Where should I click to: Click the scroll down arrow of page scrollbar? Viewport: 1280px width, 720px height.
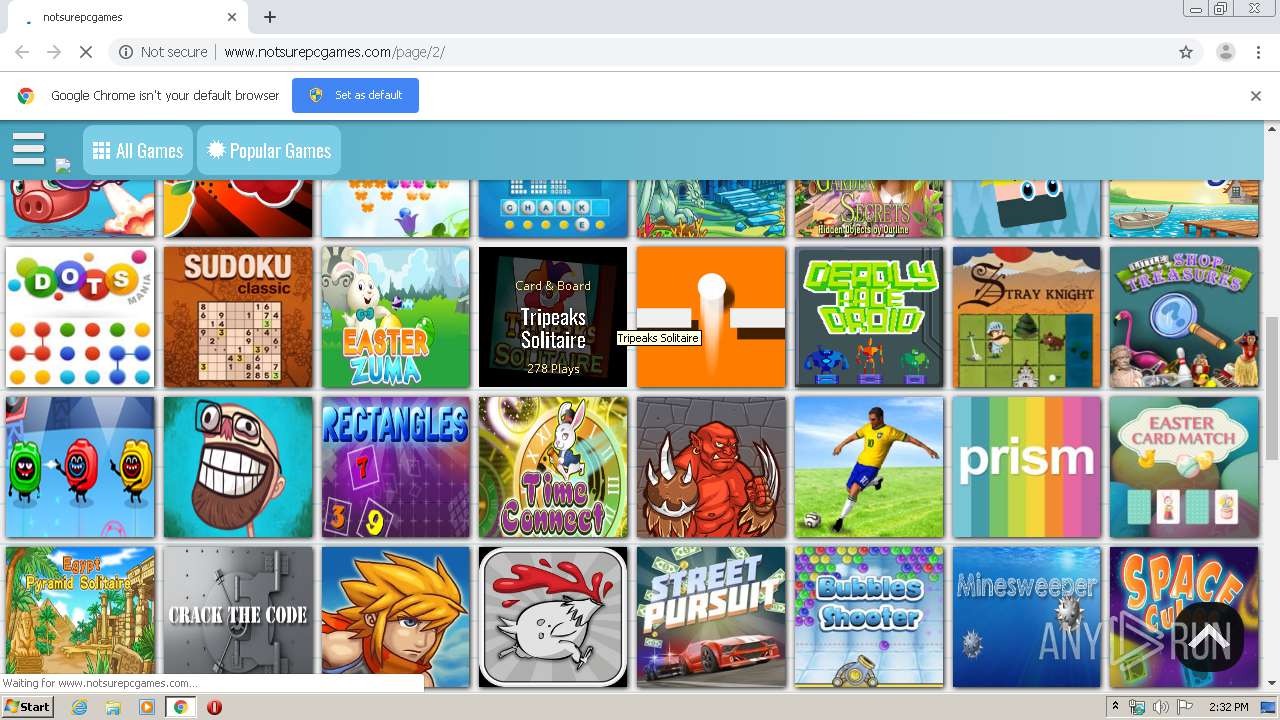[1272, 684]
